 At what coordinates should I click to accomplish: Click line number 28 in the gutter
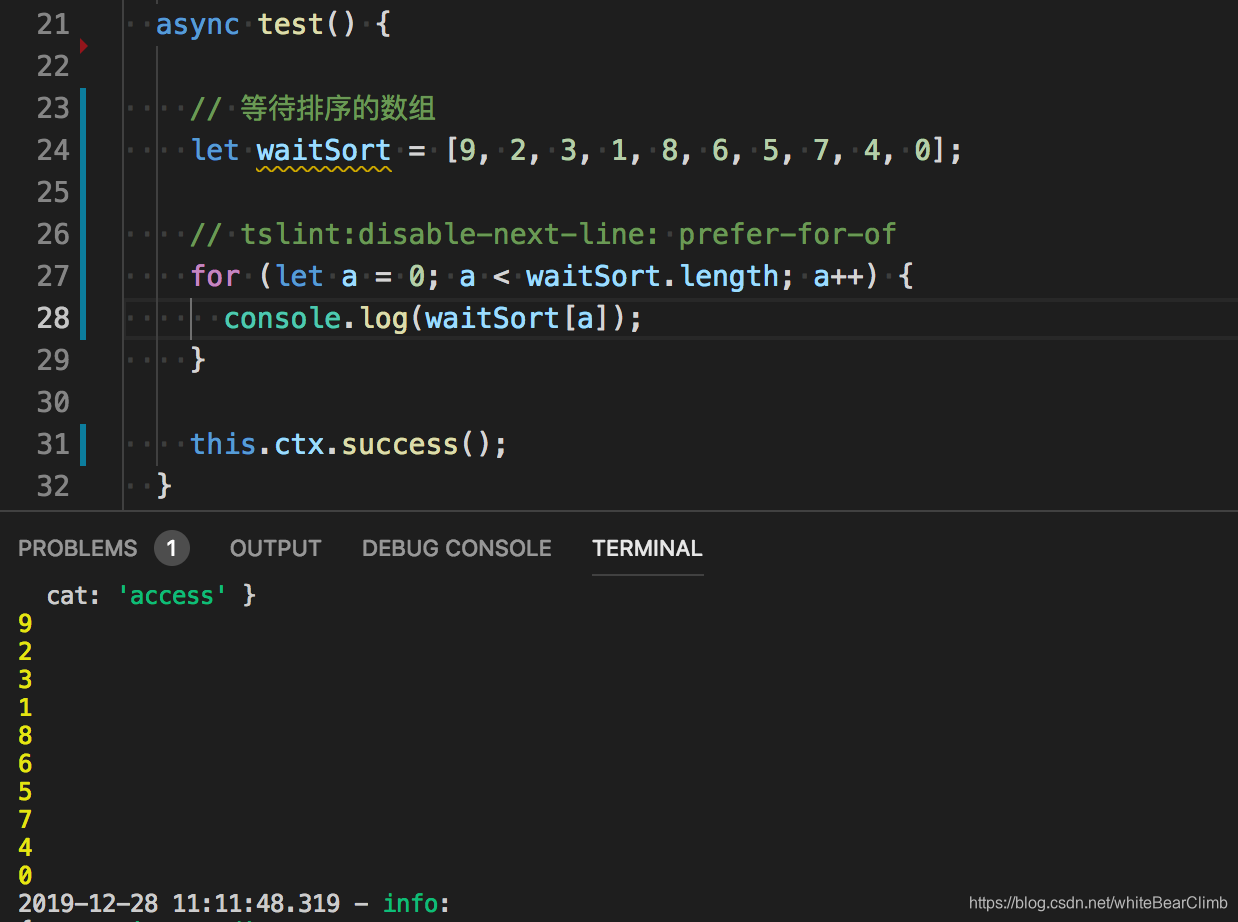click(x=53, y=318)
